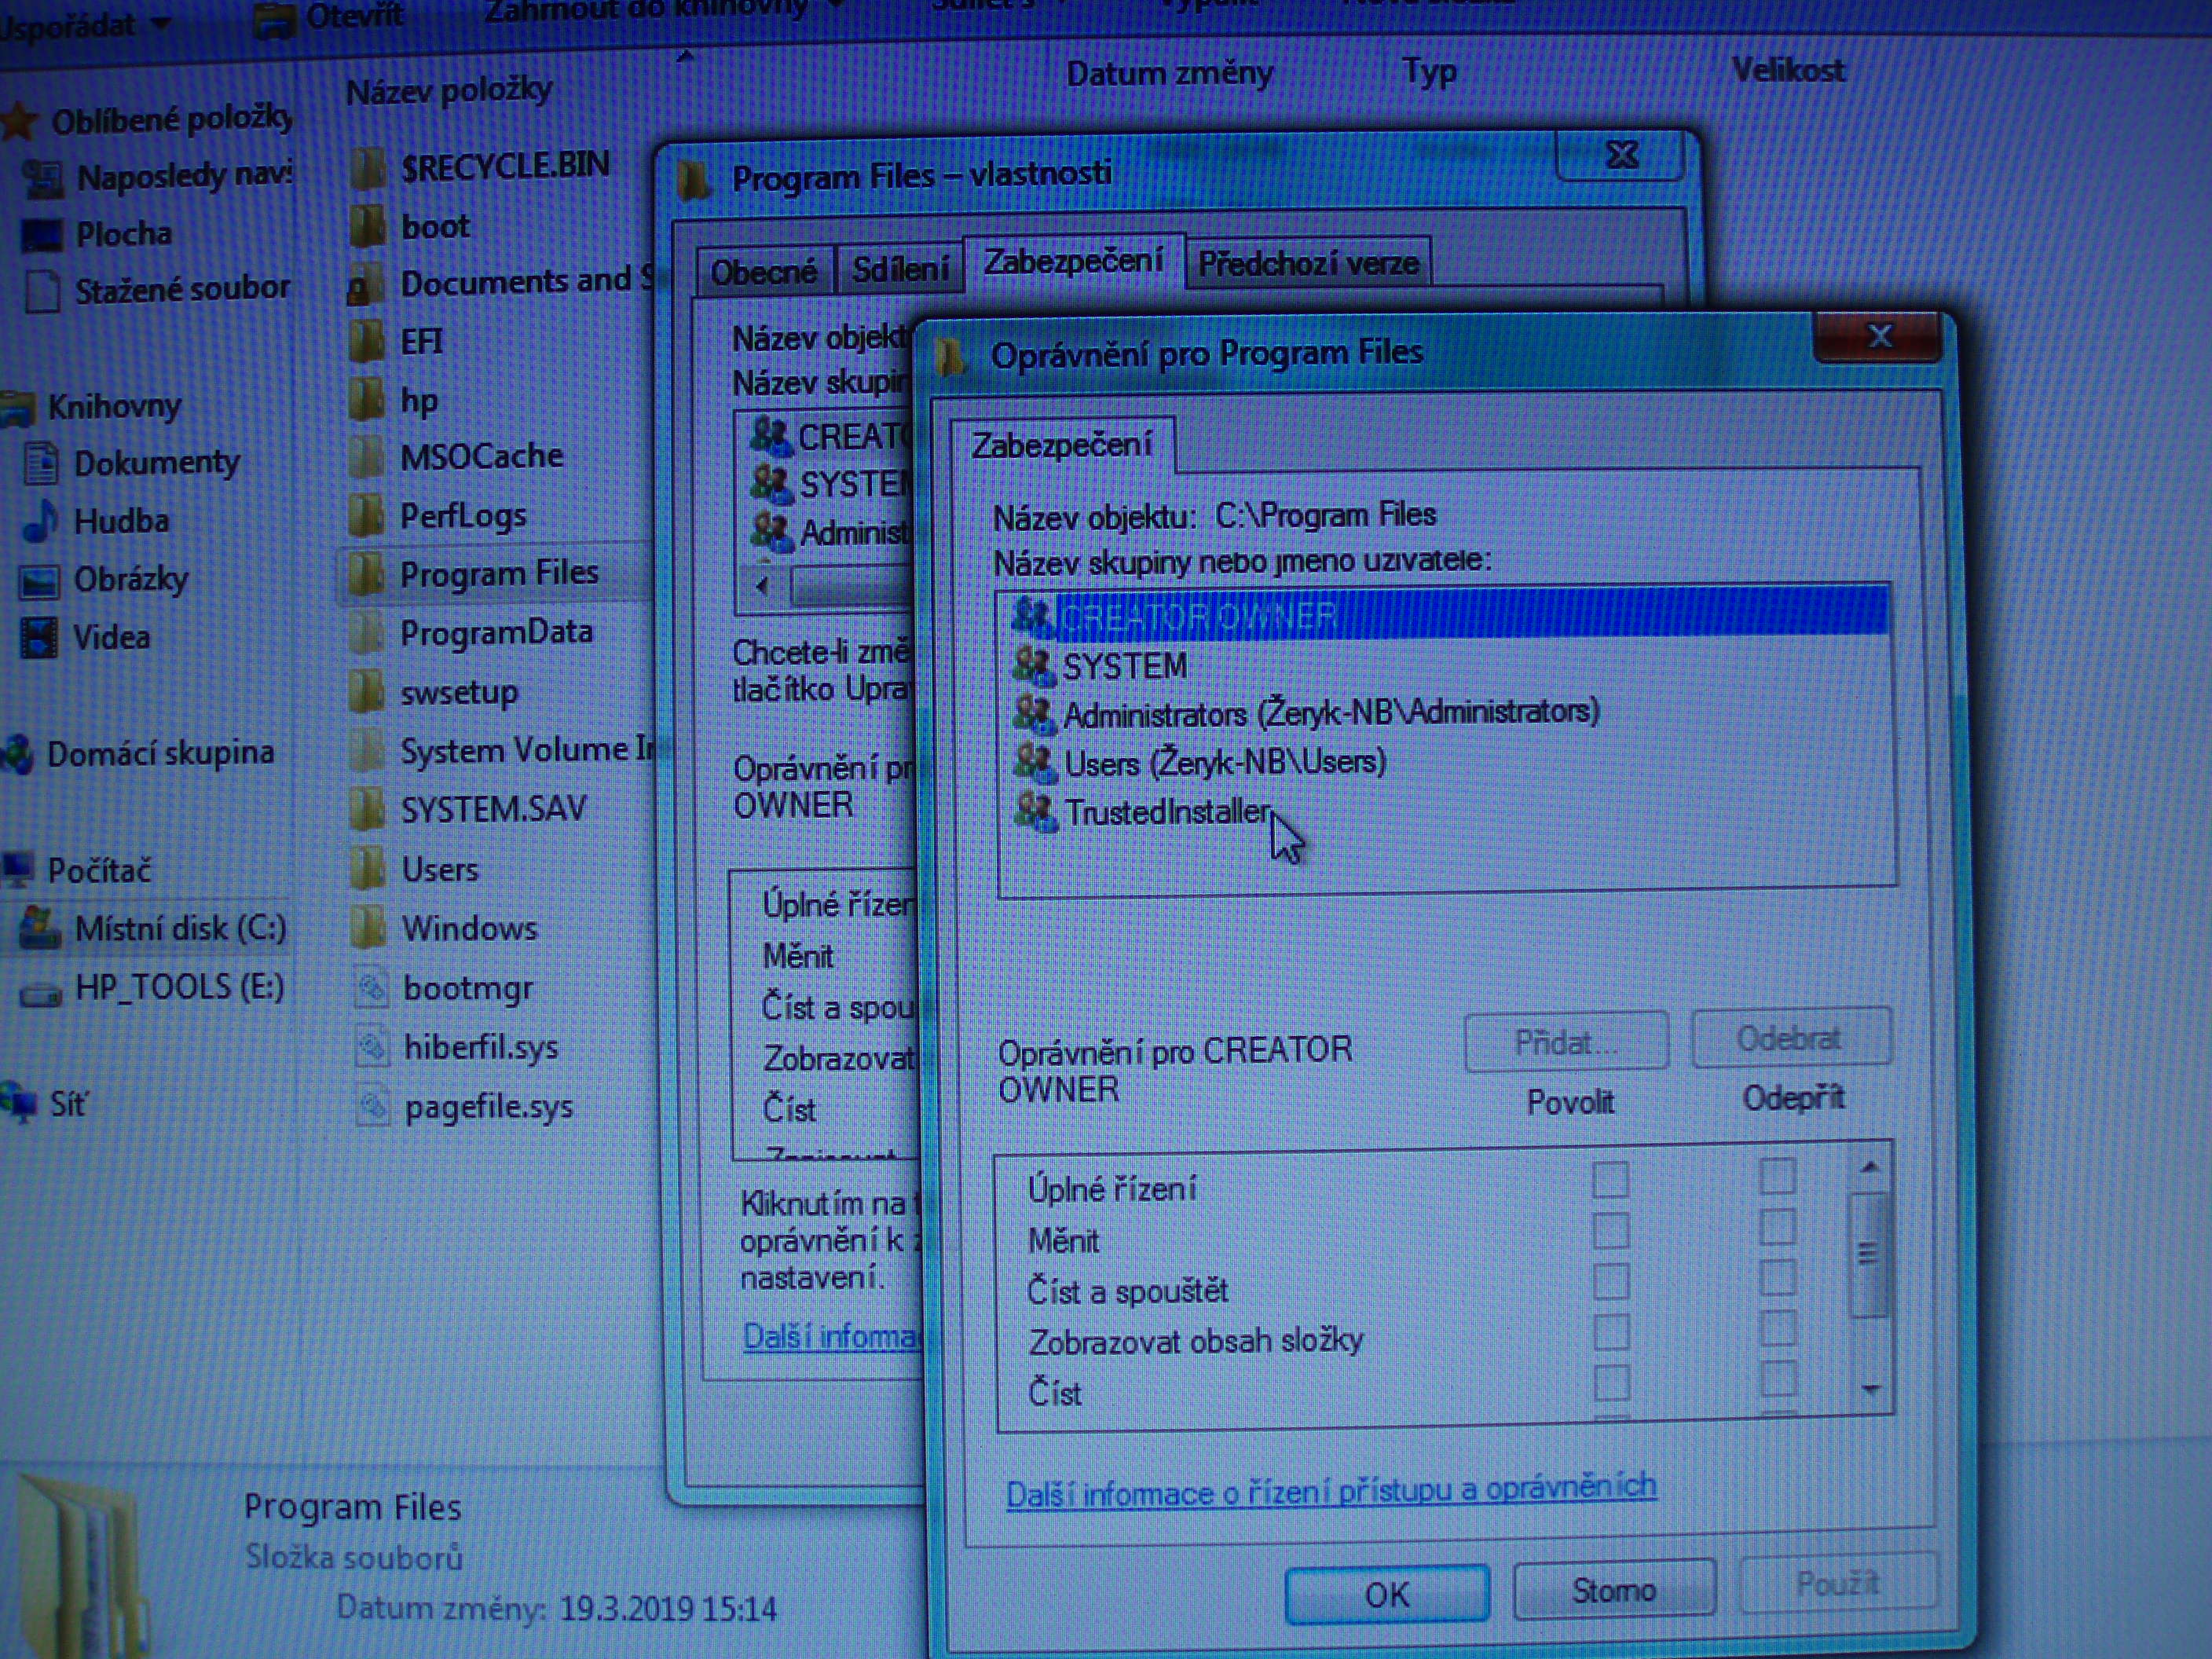Open the Windows folder icon
The height and width of the screenshot is (1659, 2212).
click(367, 927)
